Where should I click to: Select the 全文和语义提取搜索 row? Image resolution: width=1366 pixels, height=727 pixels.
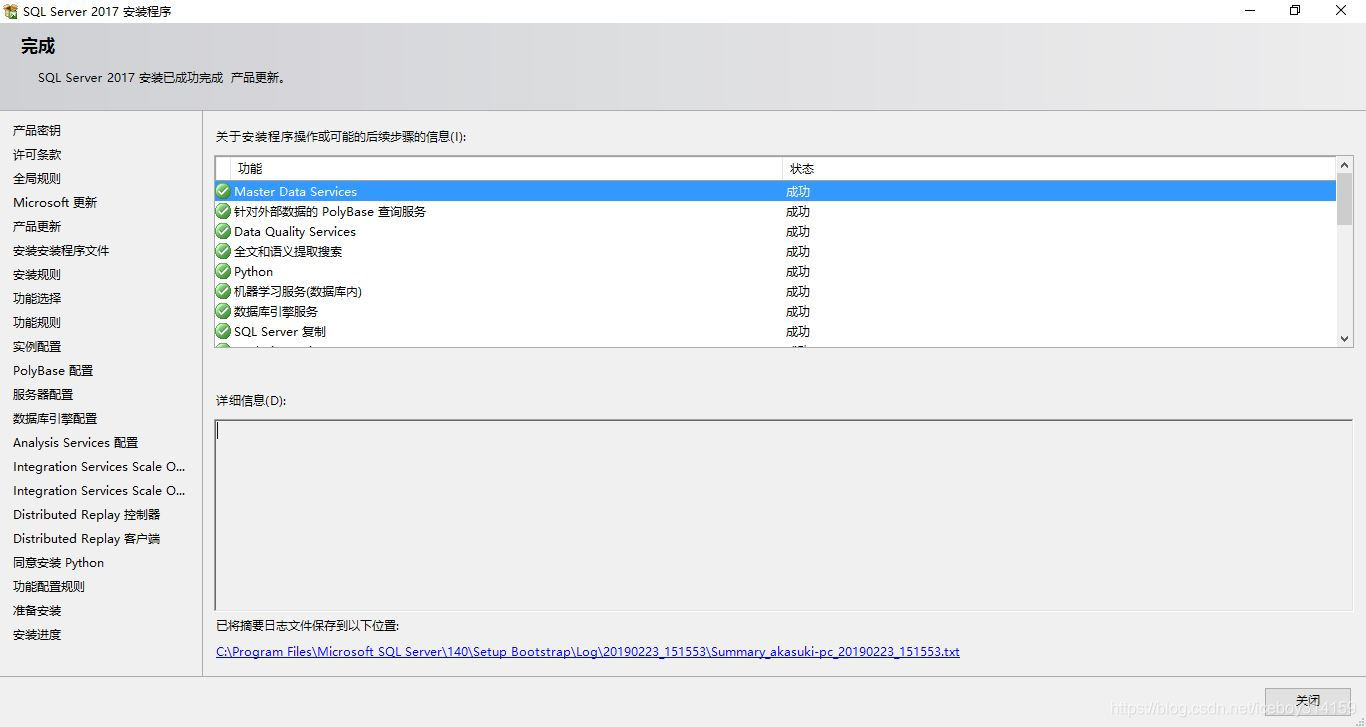[775, 251]
